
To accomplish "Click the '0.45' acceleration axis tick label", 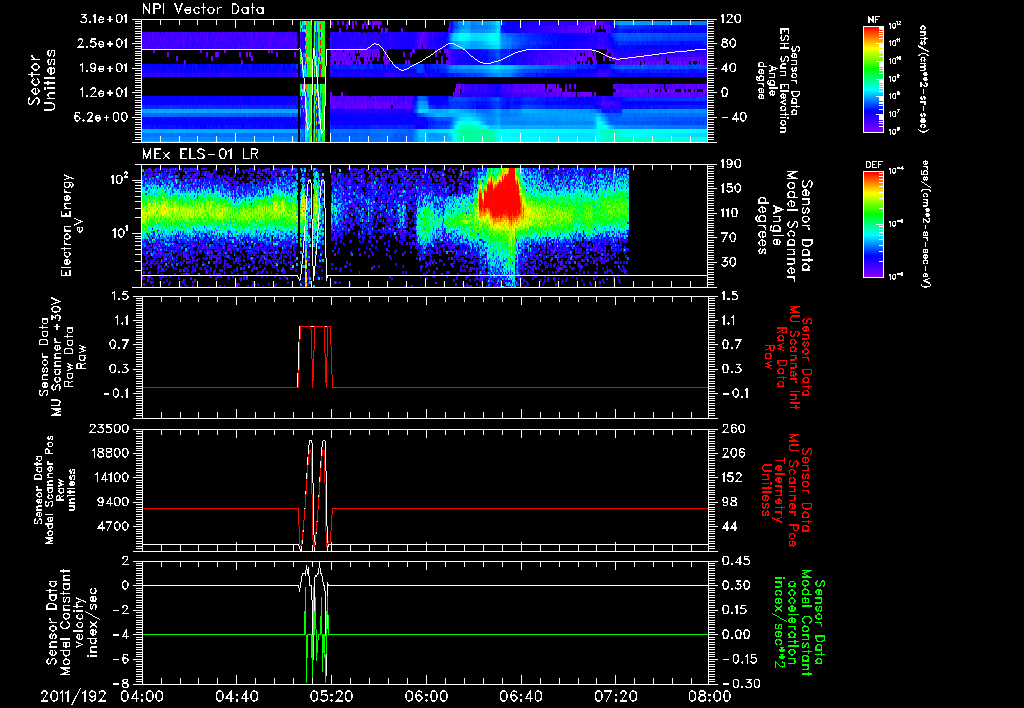I will point(735,560).
